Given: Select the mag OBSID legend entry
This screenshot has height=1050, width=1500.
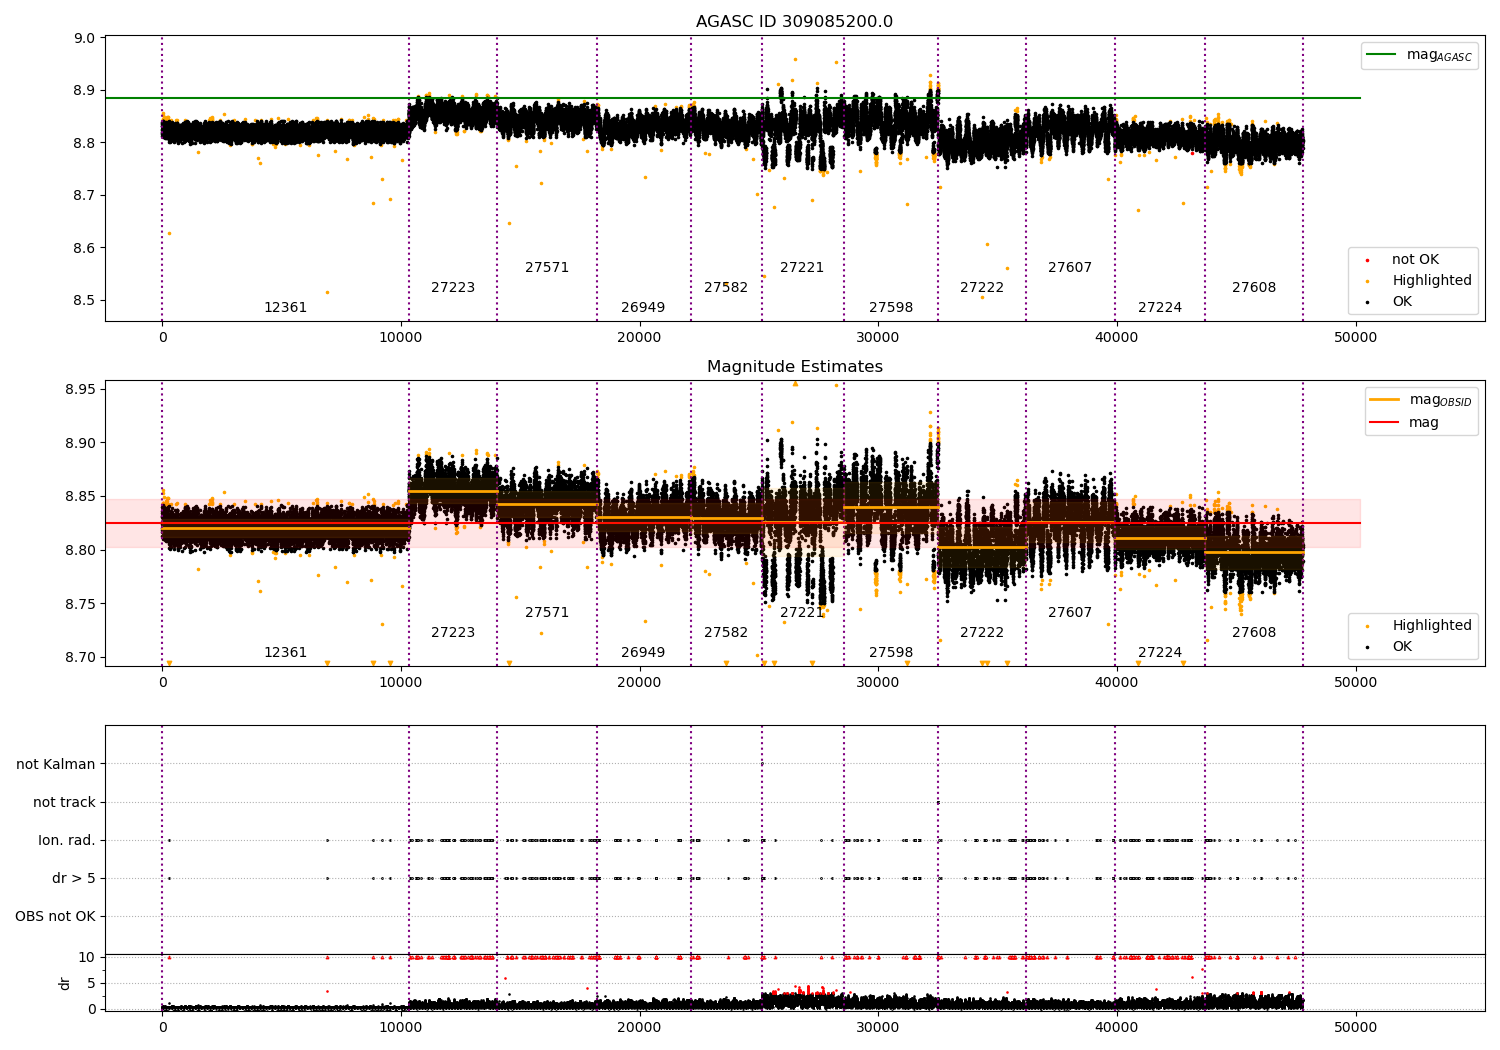Looking at the screenshot, I should (x=1421, y=400).
